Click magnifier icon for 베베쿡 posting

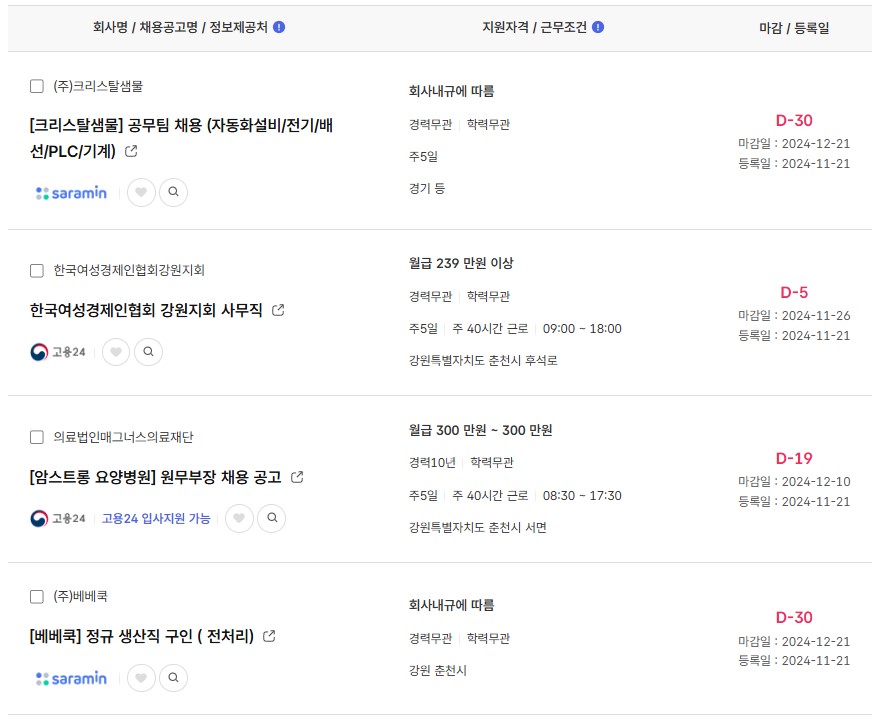tap(174, 678)
